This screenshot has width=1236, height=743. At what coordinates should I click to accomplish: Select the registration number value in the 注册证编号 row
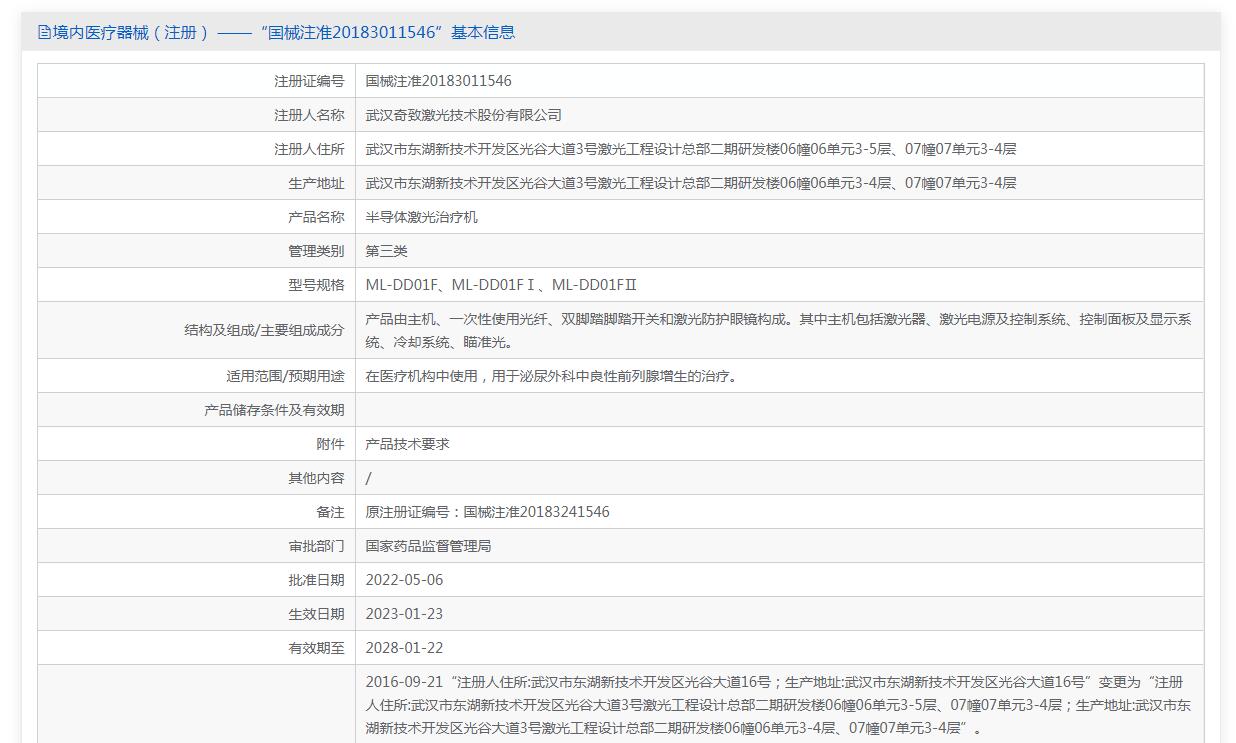point(438,81)
